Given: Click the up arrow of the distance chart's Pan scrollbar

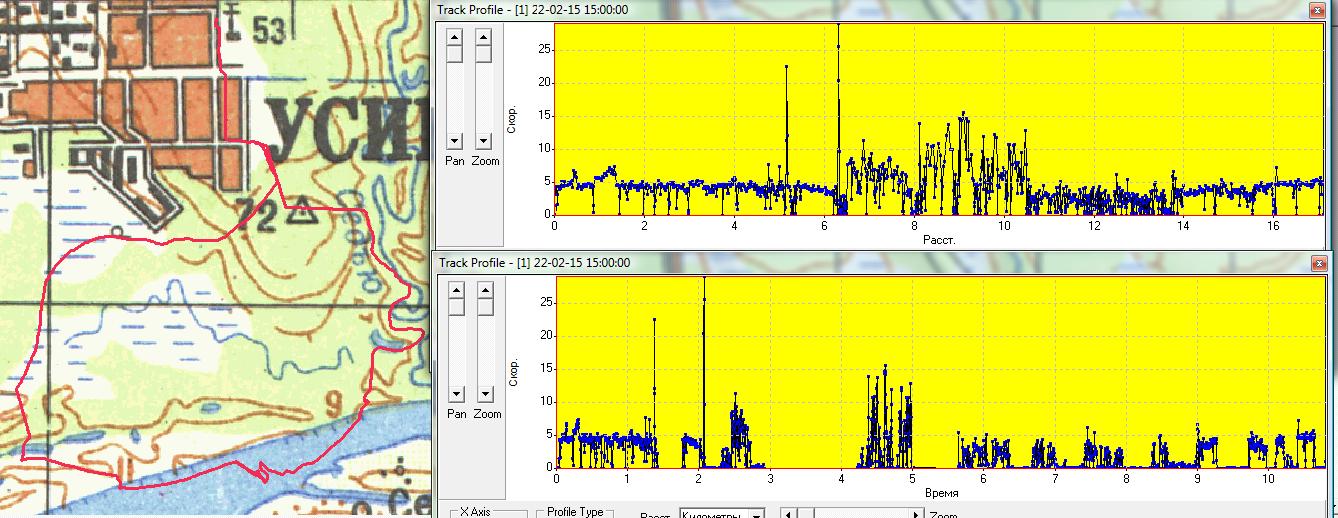Looking at the screenshot, I should (x=455, y=37).
